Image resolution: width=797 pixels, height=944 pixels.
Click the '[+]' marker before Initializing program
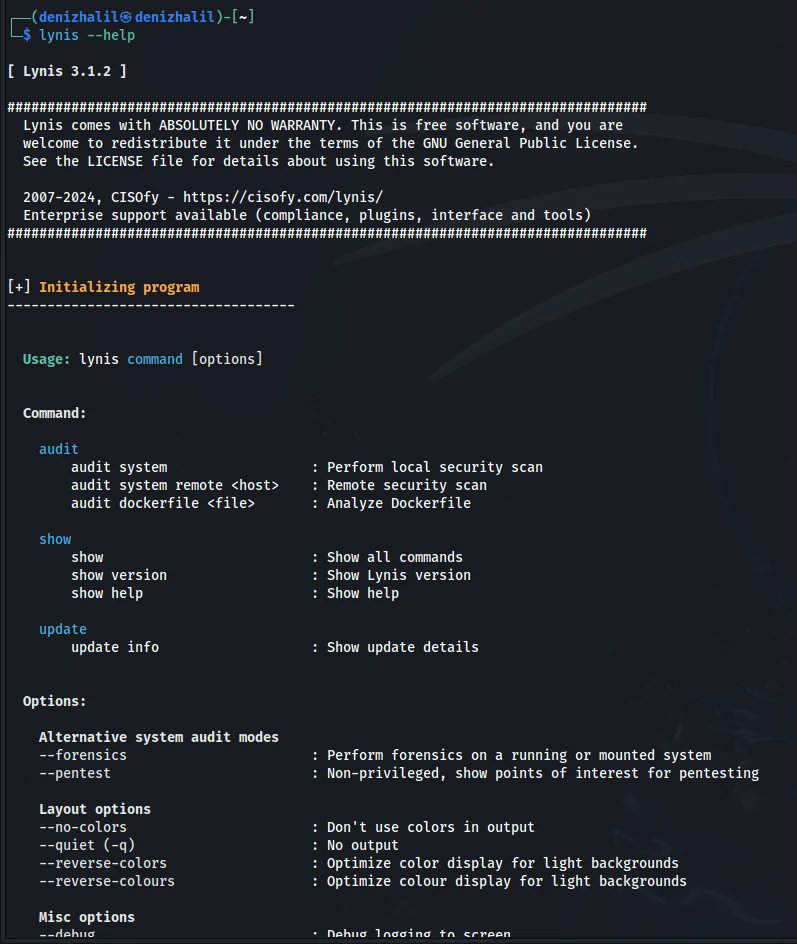coord(19,287)
